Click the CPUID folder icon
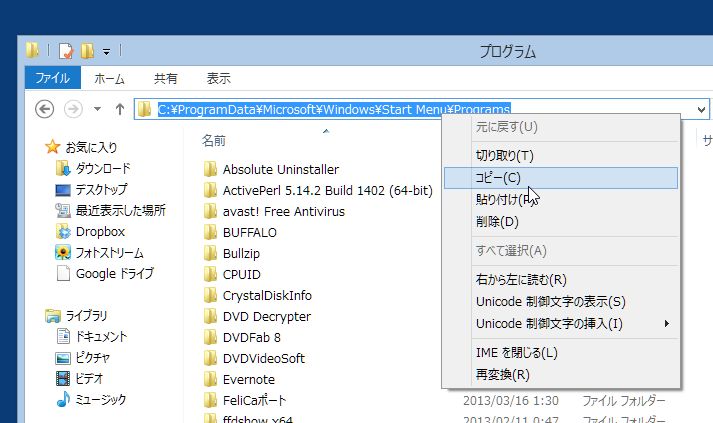This screenshot has width=713, height=423. coord(210,275)
